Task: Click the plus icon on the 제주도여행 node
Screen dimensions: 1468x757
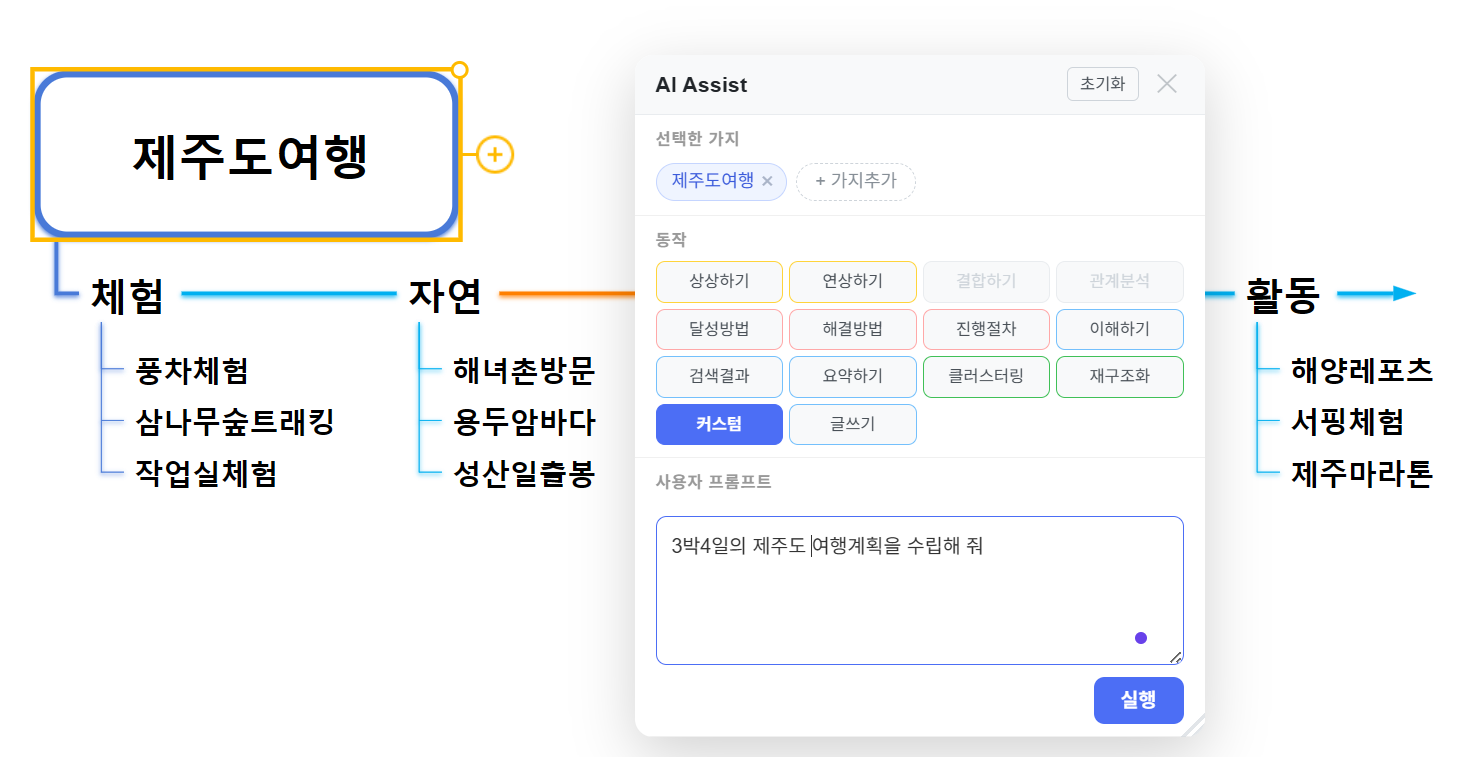Action: pyautogui.click(x=492, y=154)
